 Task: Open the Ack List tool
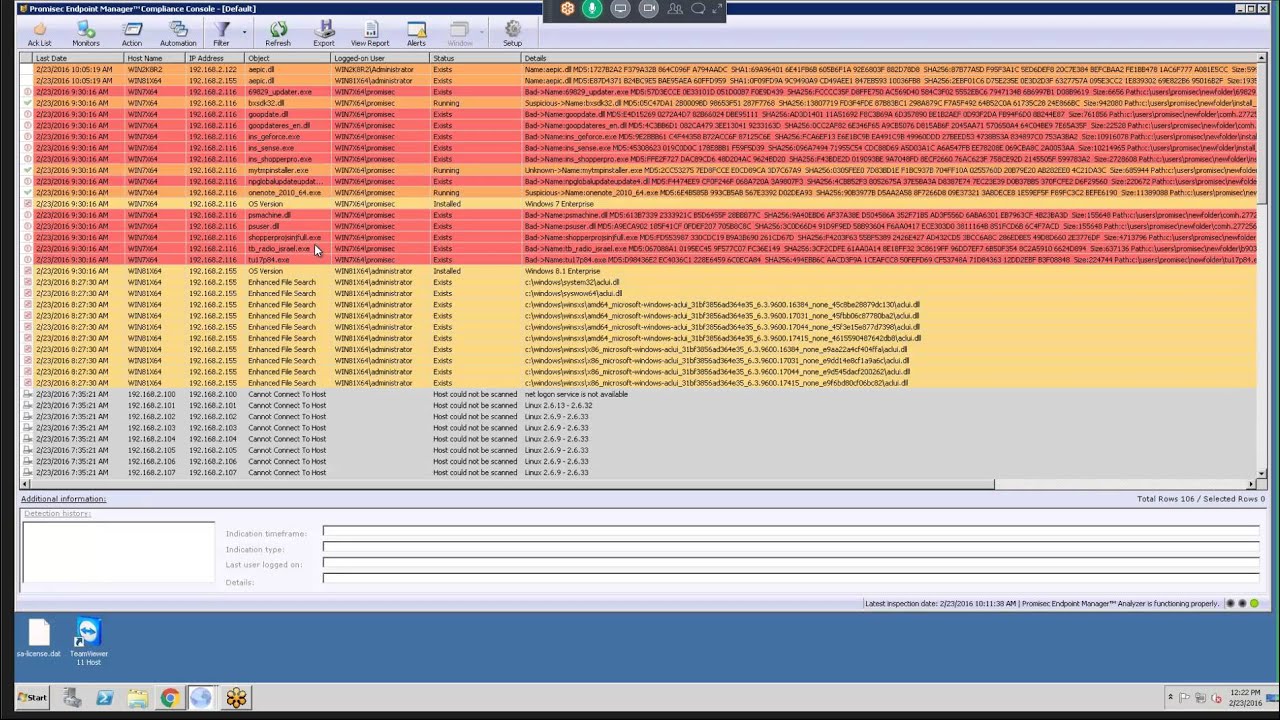pyautogui.click(x=40, y=34)
